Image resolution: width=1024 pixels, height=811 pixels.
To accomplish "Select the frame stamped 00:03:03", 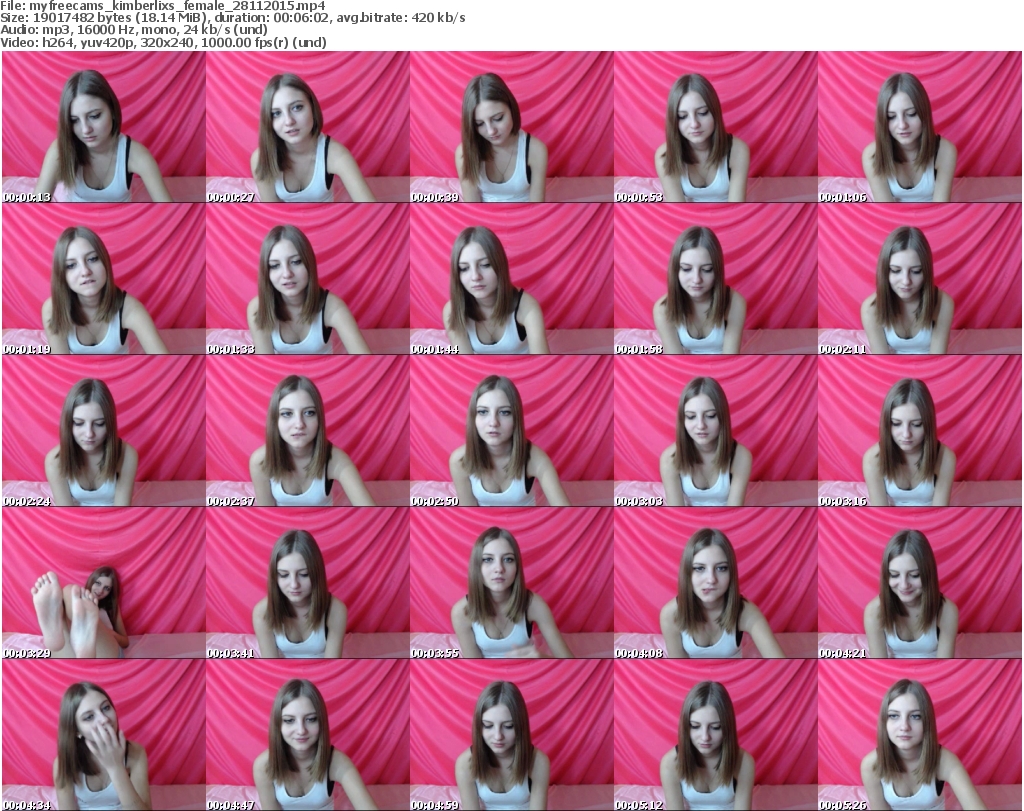I will point(716,431).
